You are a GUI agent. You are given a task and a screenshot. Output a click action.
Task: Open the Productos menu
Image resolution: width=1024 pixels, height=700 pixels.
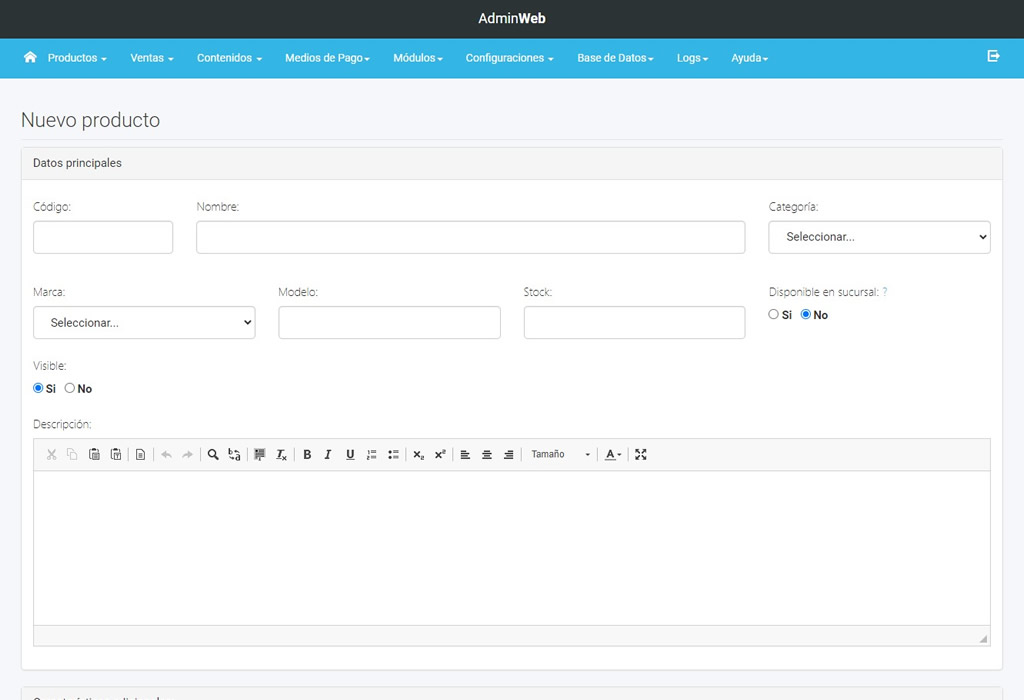point(77,58)
